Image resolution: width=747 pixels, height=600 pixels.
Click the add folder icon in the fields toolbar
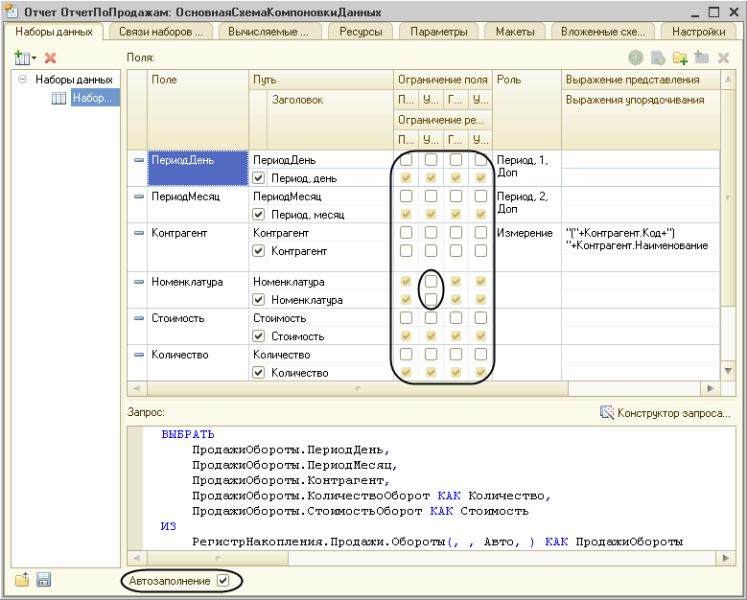(x=680, y=59)
